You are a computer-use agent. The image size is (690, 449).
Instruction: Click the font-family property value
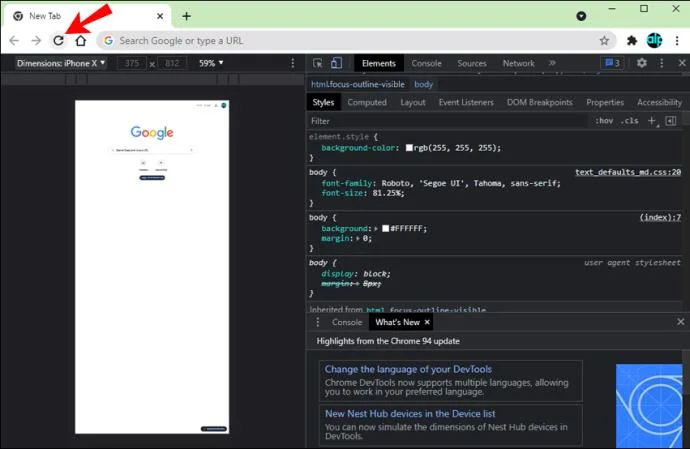point(470,183)
